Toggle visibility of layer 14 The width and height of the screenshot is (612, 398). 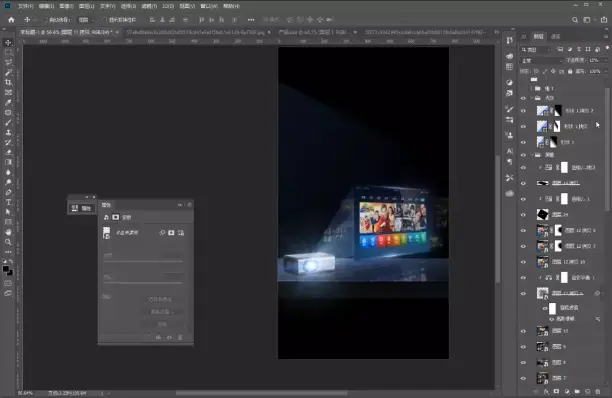tap(523, 215)
